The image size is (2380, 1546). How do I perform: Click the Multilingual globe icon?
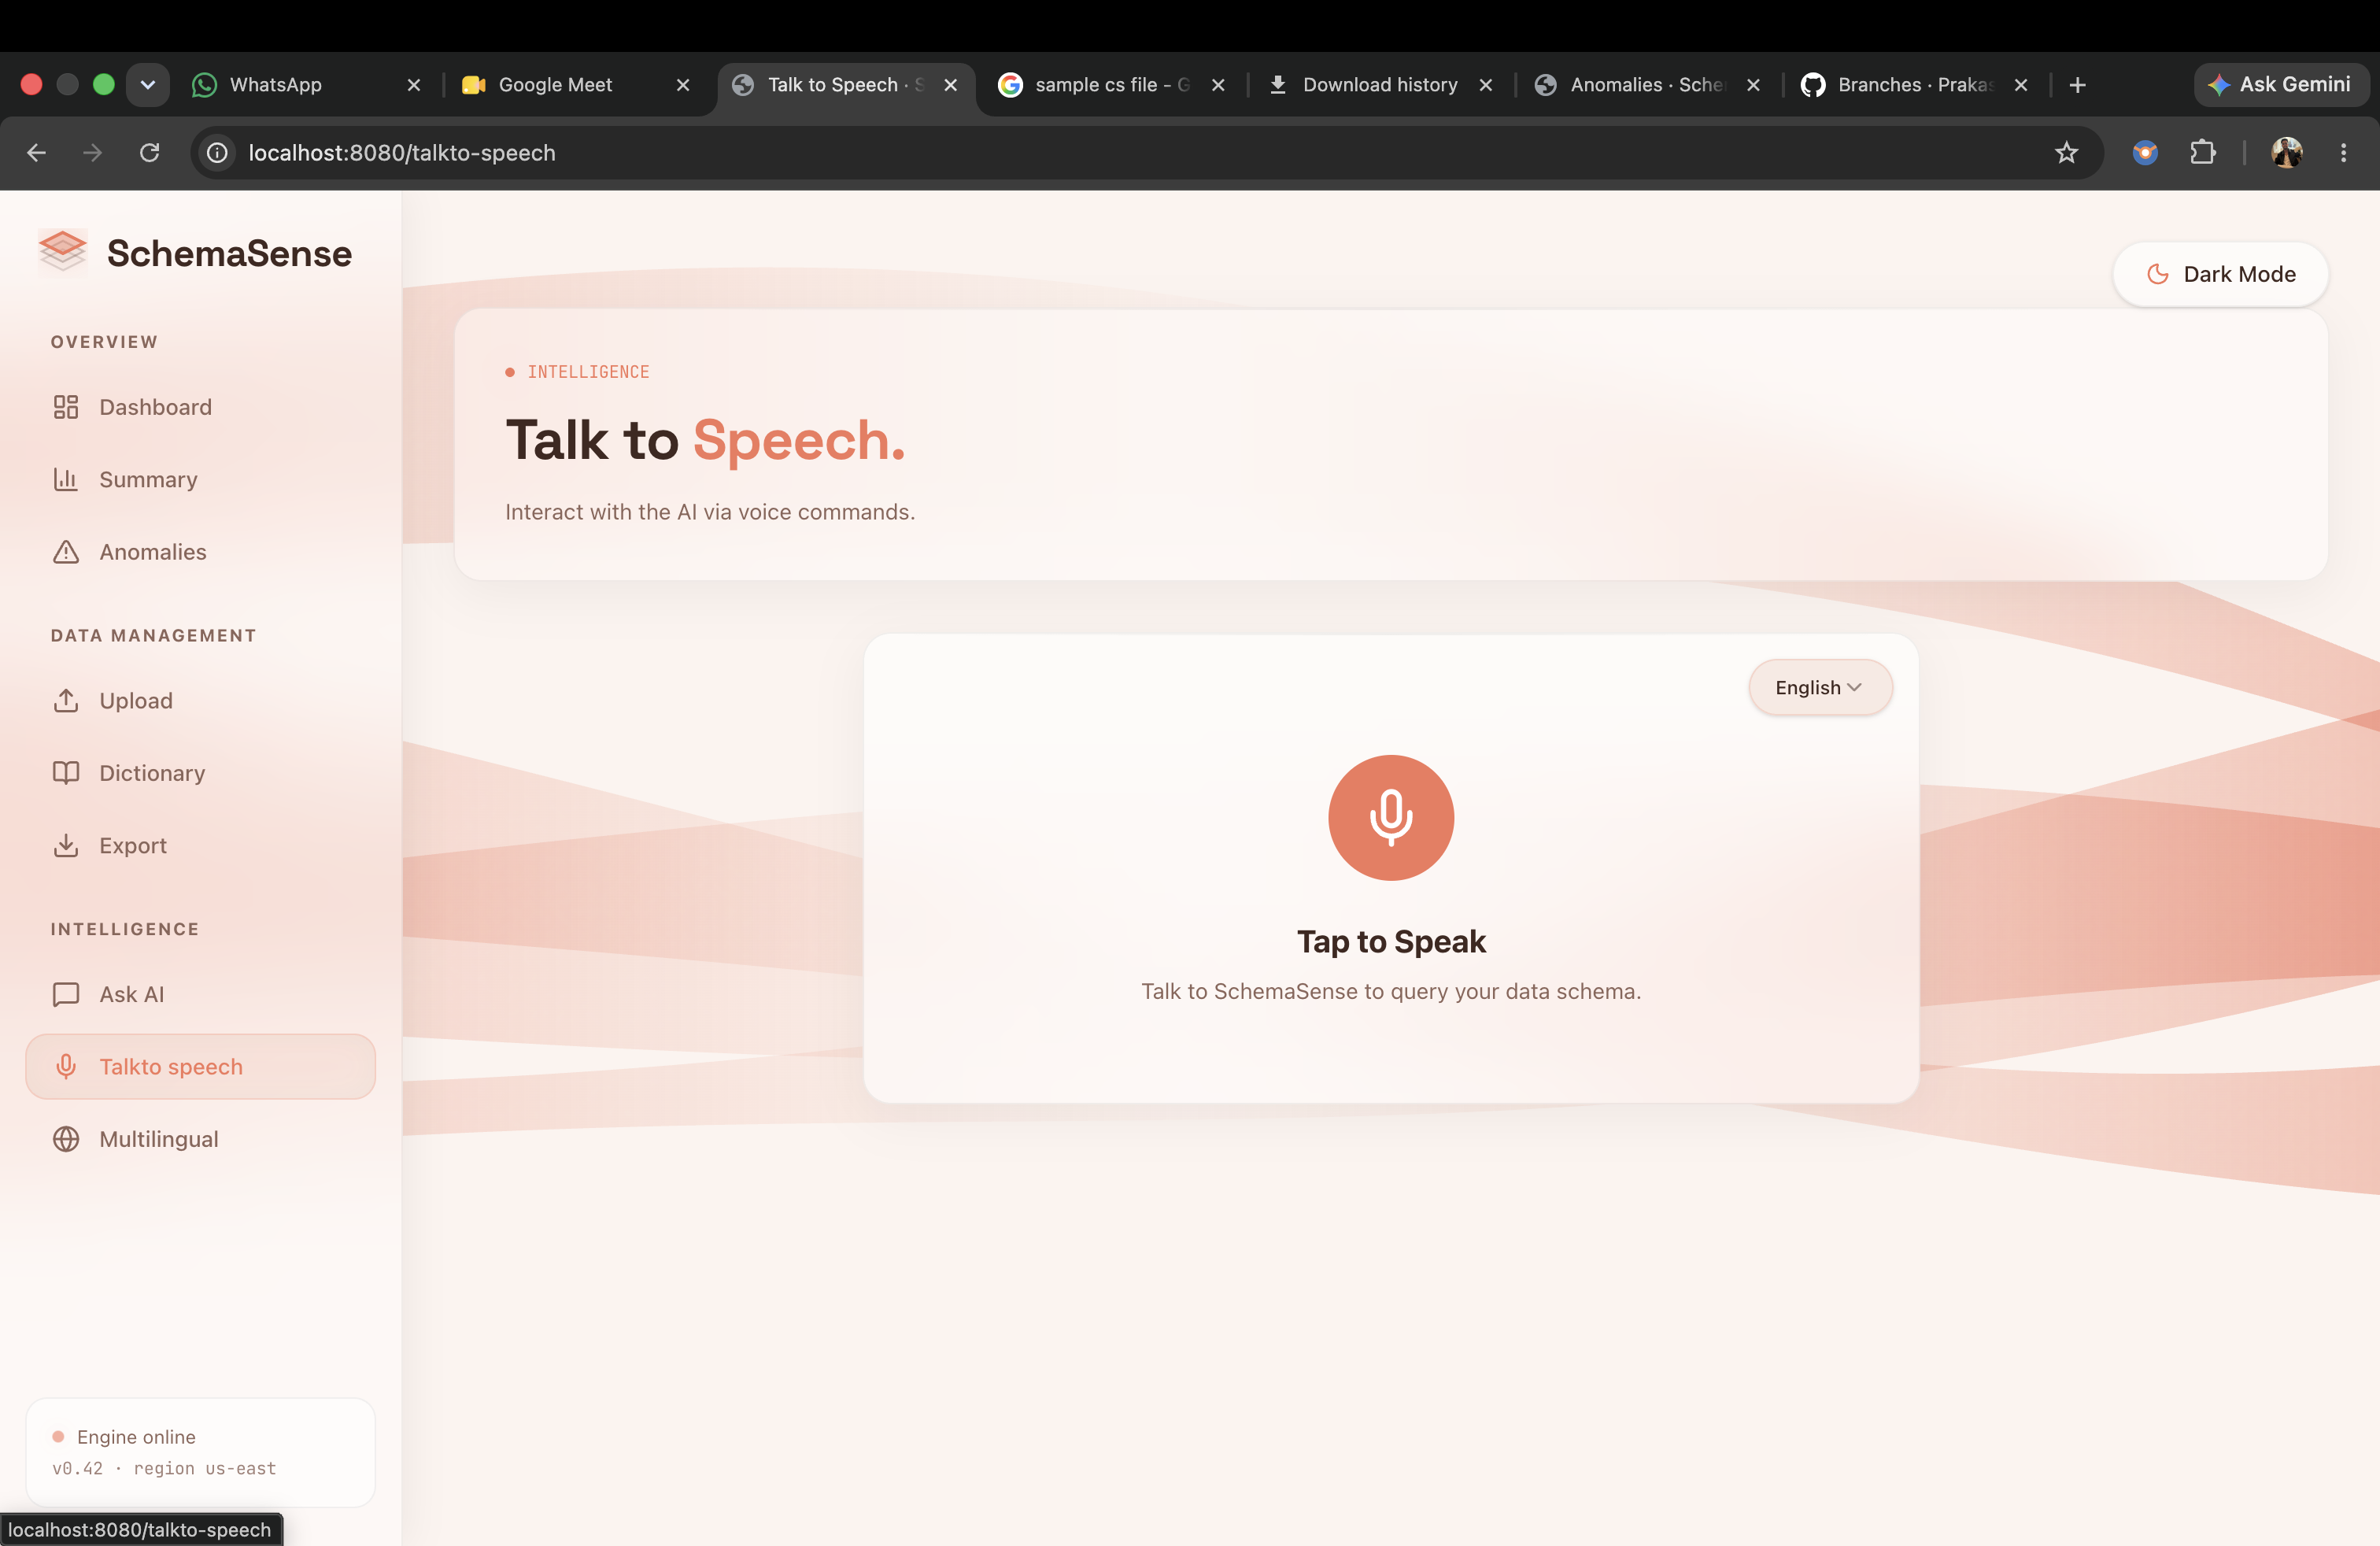[66, 1139]
